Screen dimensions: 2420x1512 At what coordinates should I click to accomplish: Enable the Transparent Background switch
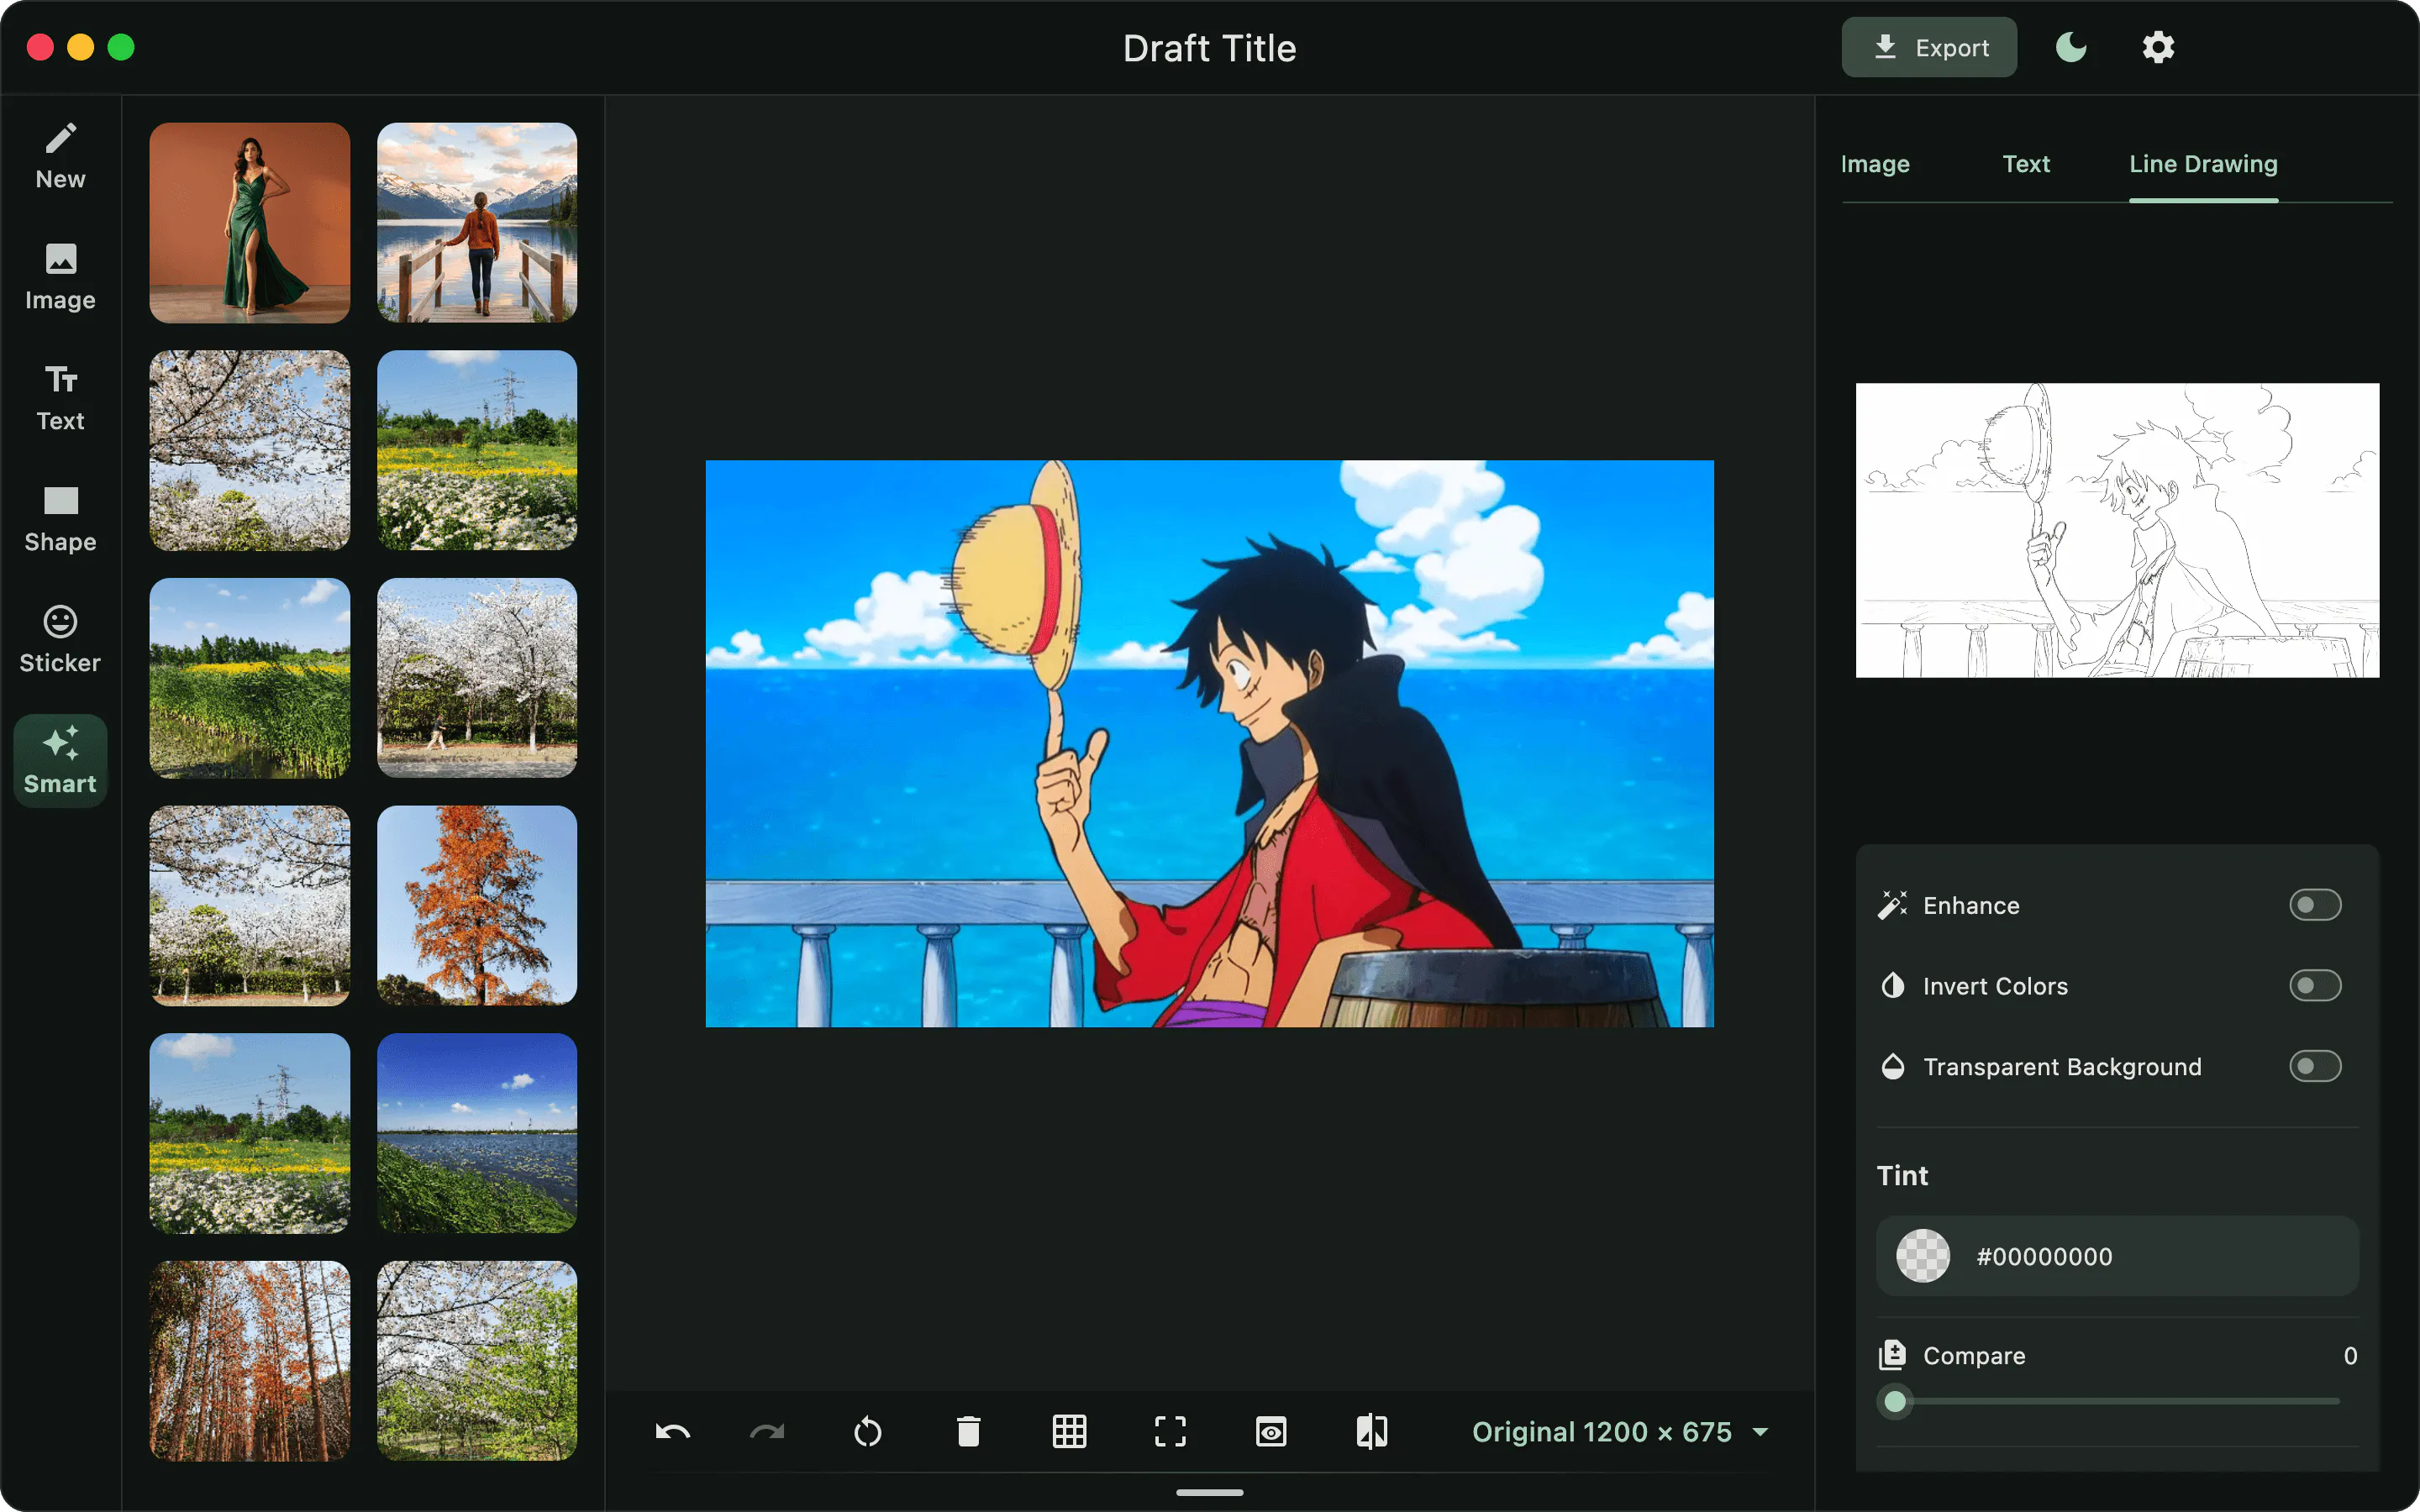[x=2315, y=1066]
